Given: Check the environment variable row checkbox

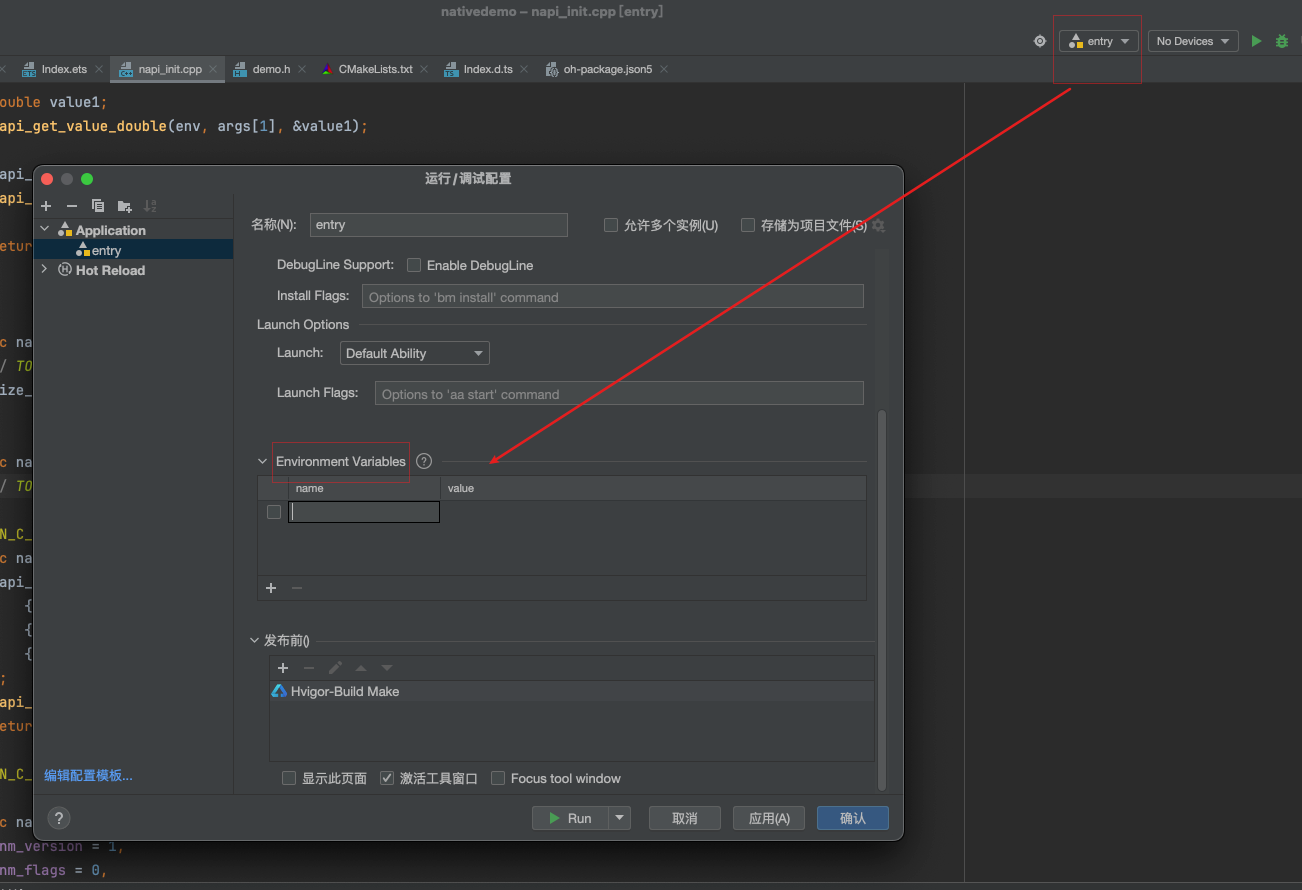Looking at the screenshot, I should (x=274, y=512).
